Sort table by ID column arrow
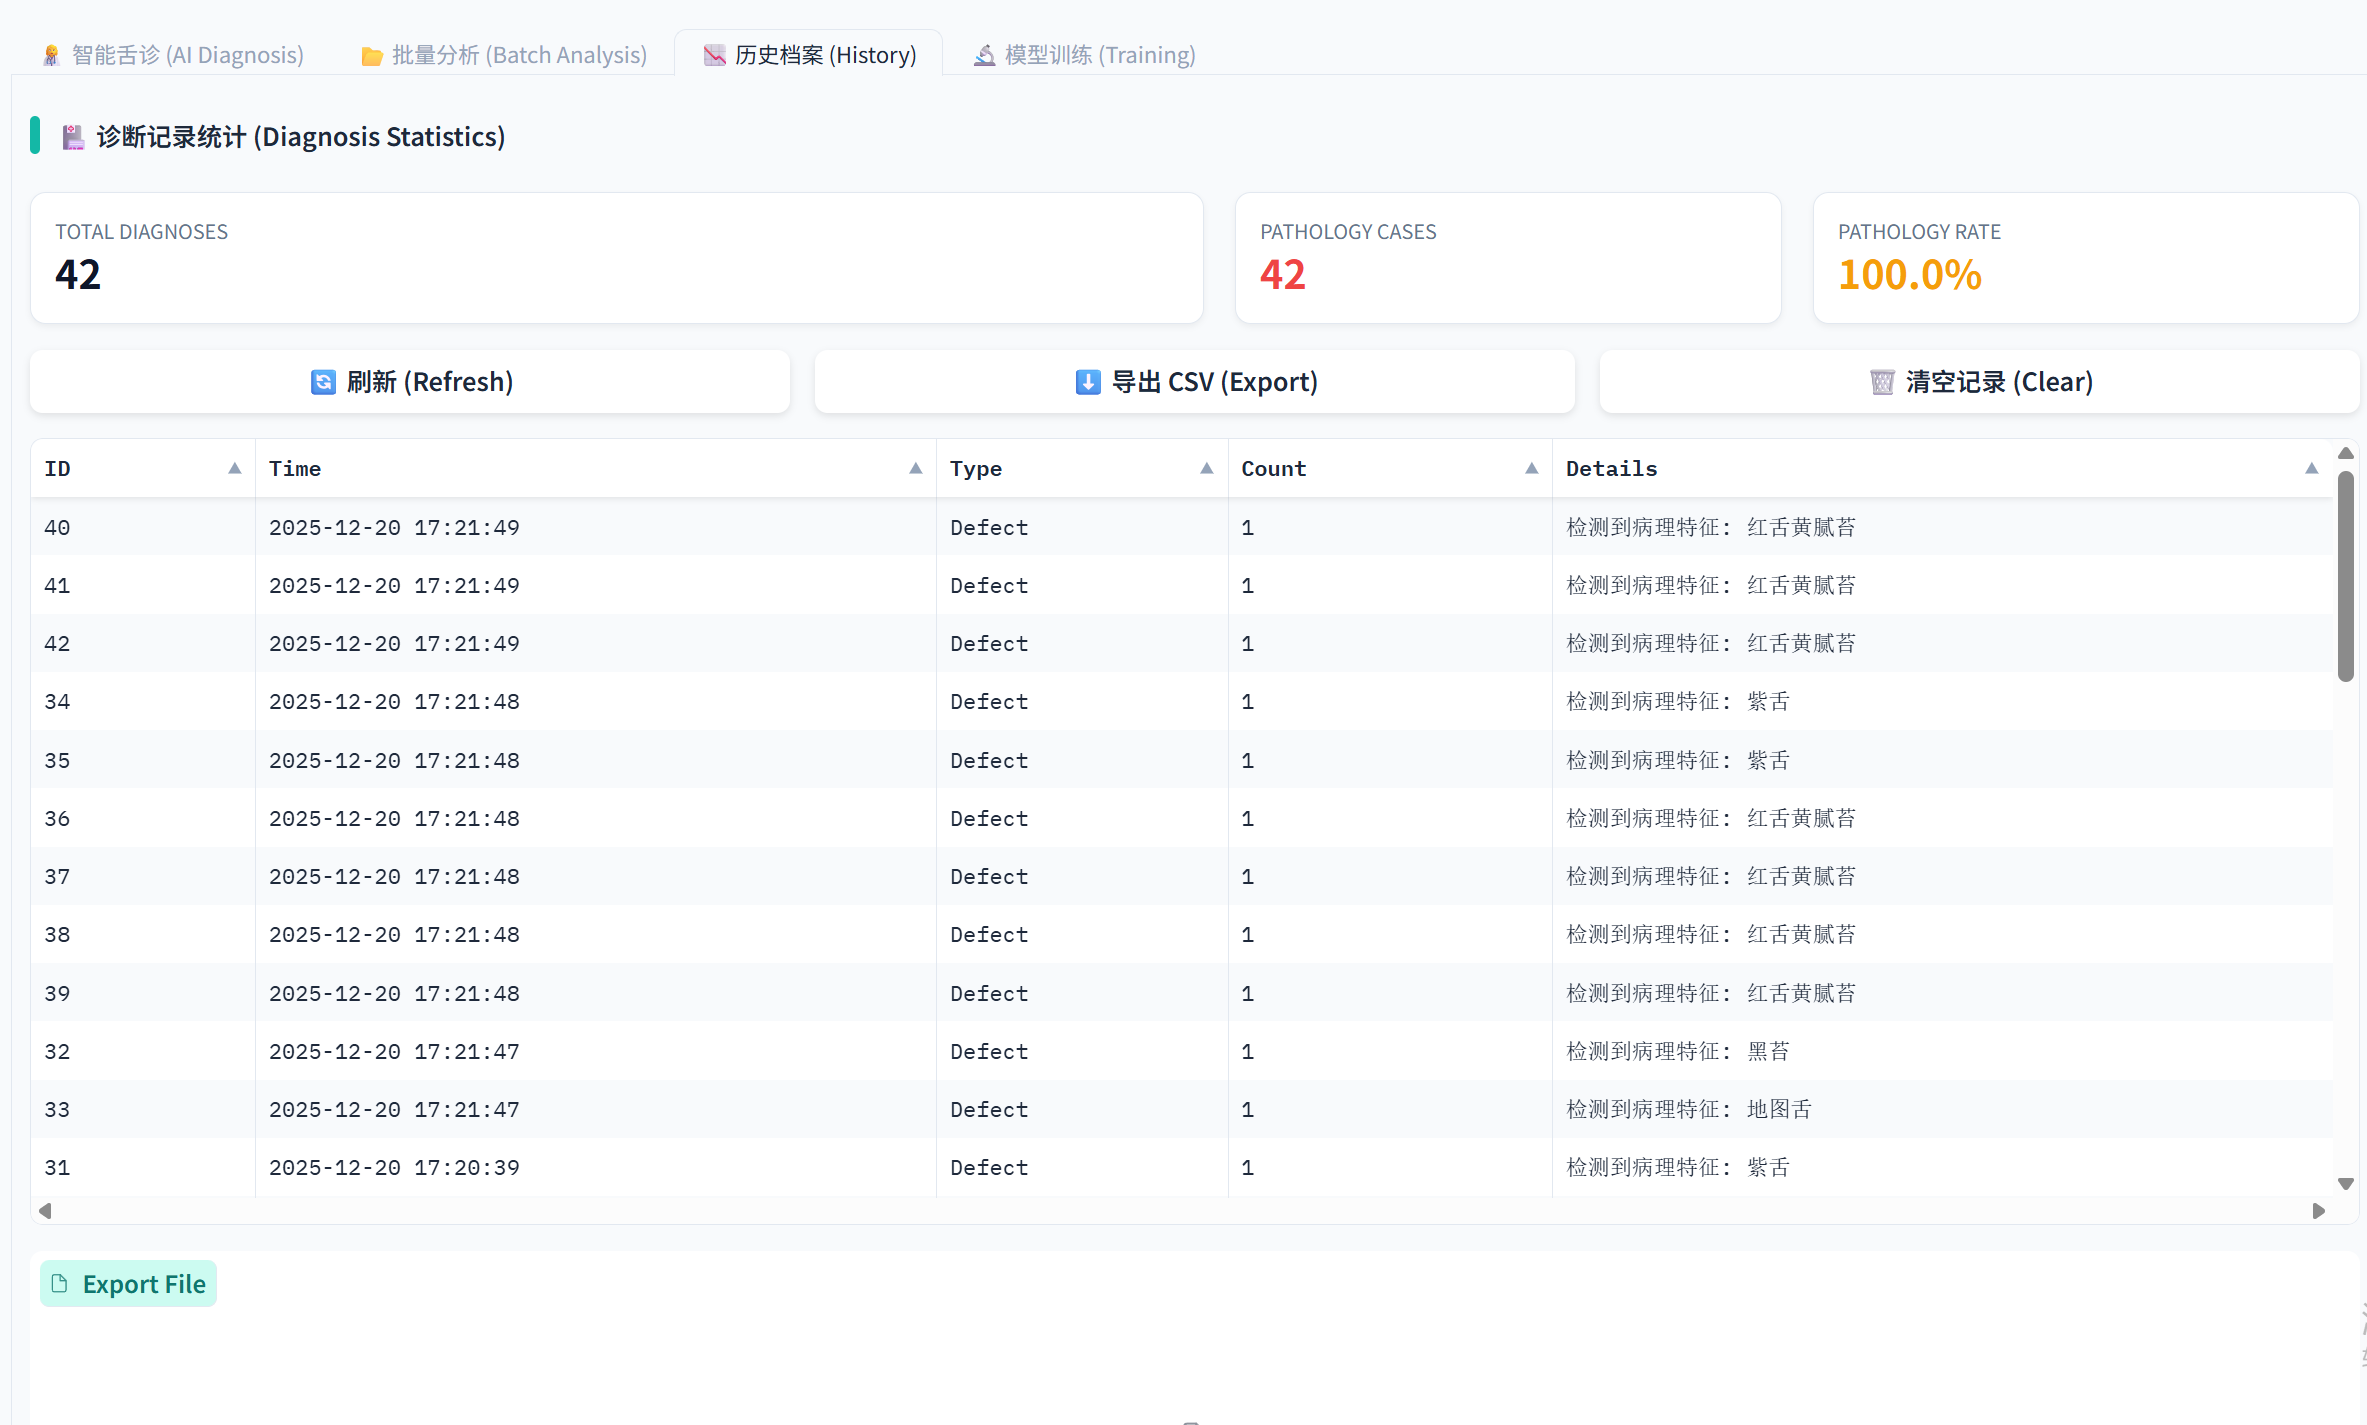The height and width of the screenshot is (1425, 2367). coord(235,468)
